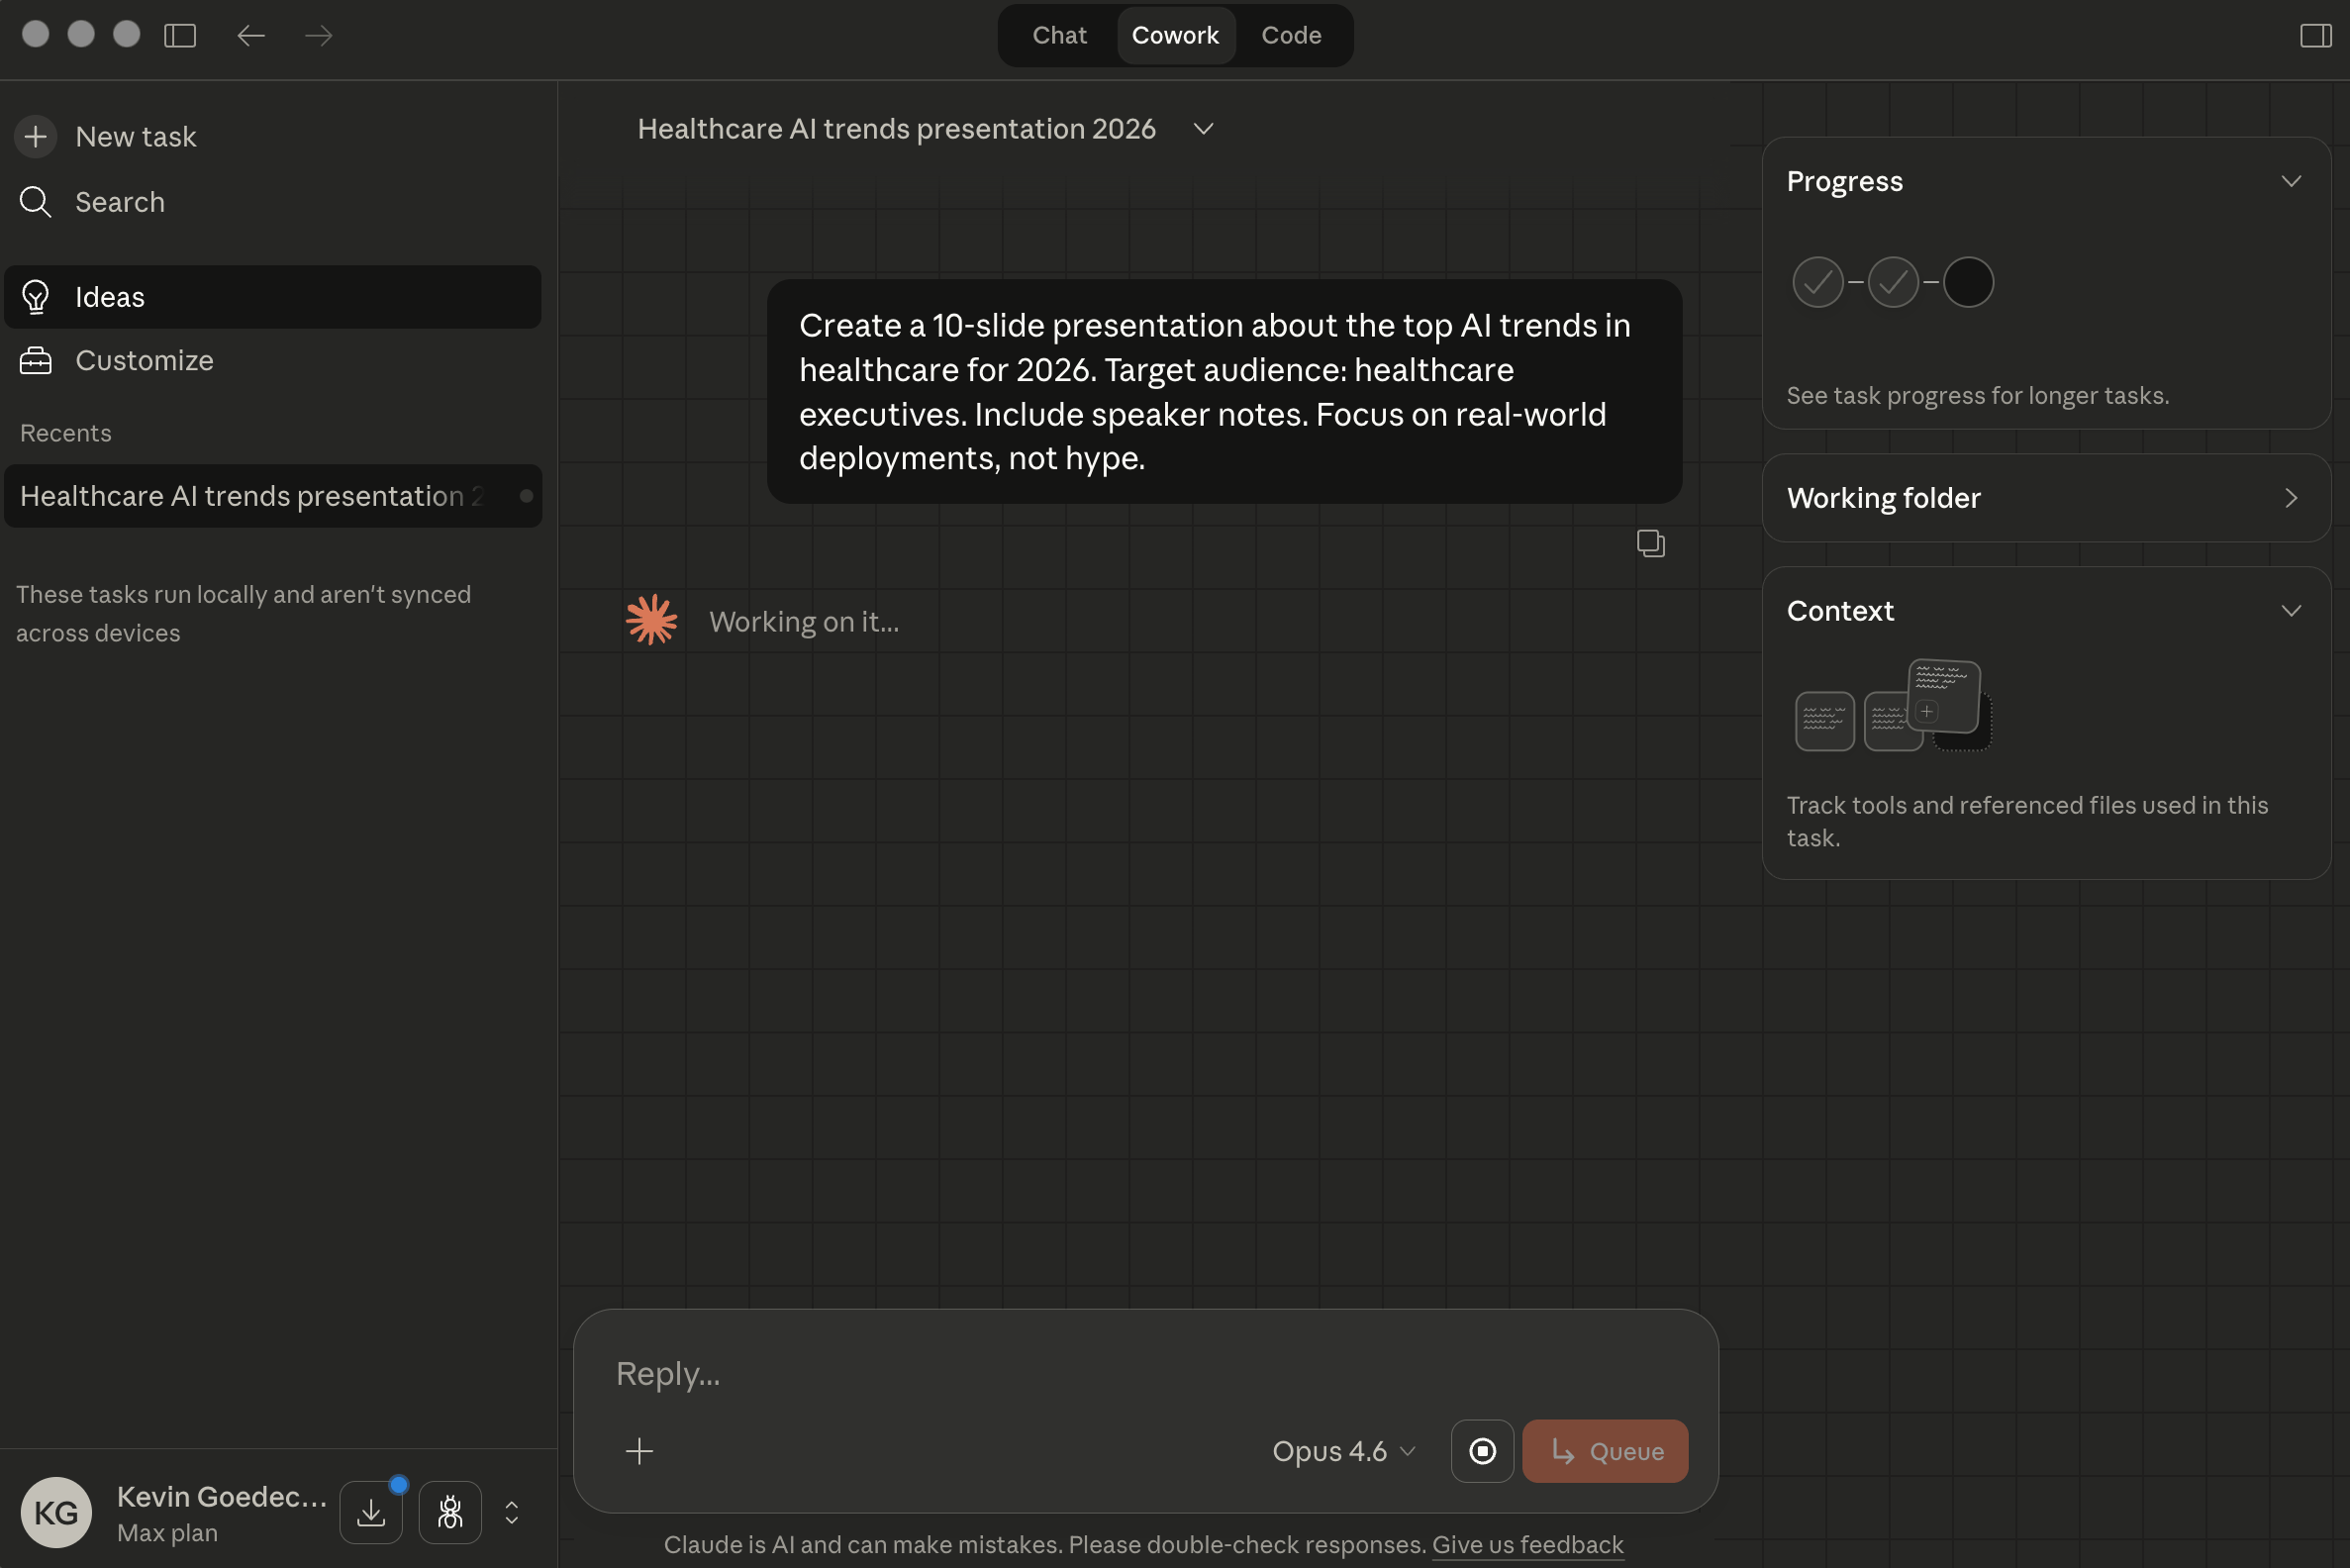Open Search in the sidebar

(120, 201)
